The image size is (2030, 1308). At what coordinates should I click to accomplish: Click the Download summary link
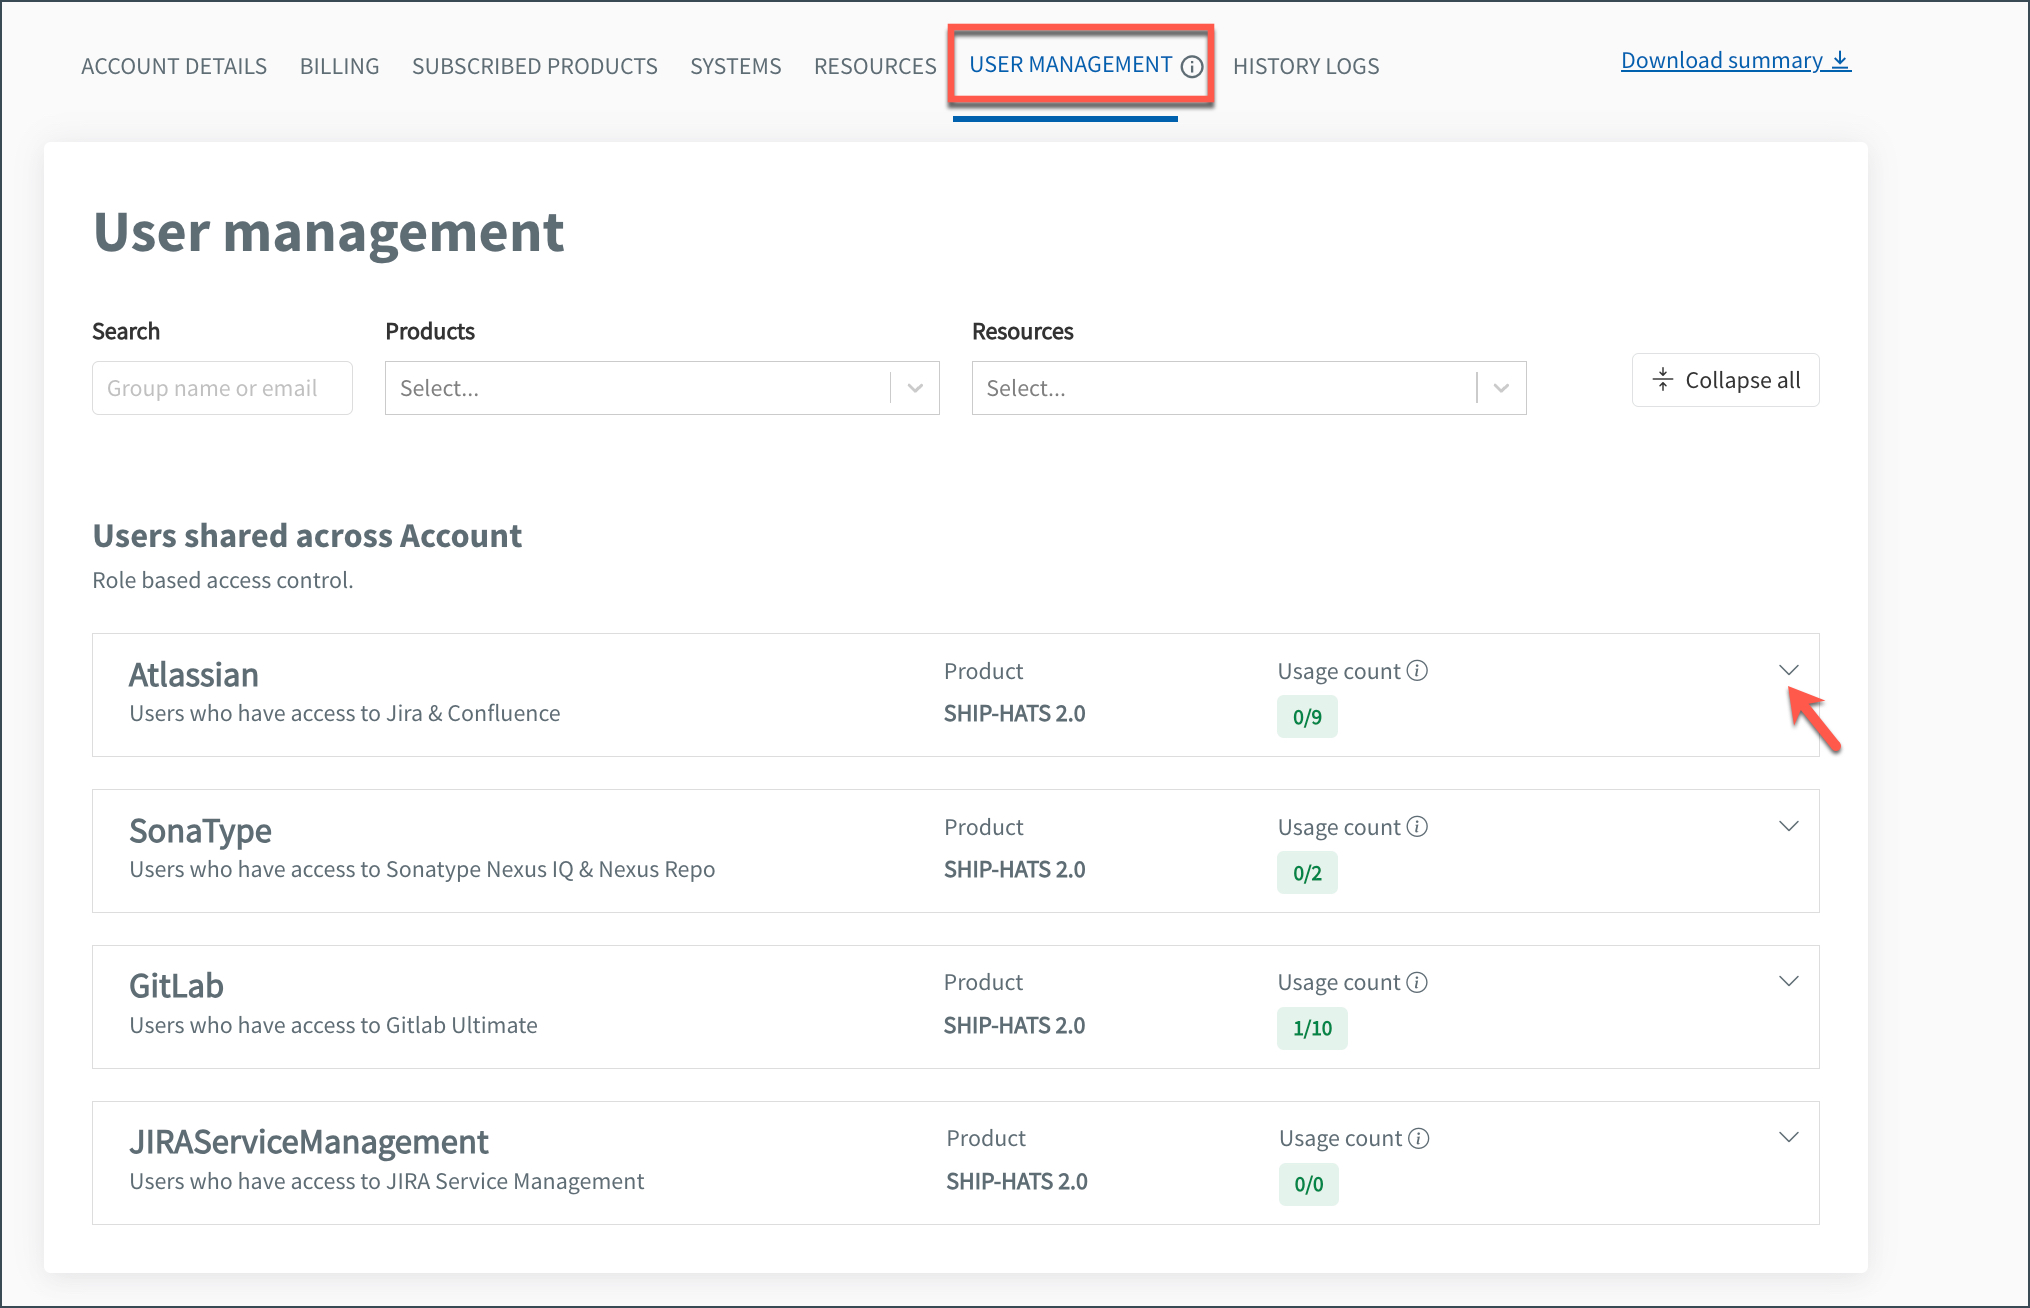(x=1736, y=61)
